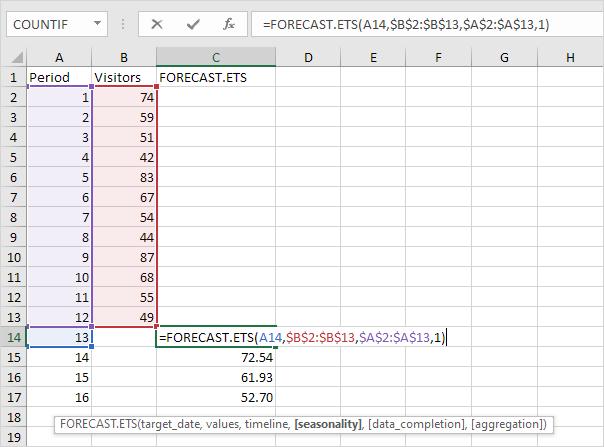Select column G header
This screenshot has height=447, width=604.
pyautogui.click(x=504, y=57)
